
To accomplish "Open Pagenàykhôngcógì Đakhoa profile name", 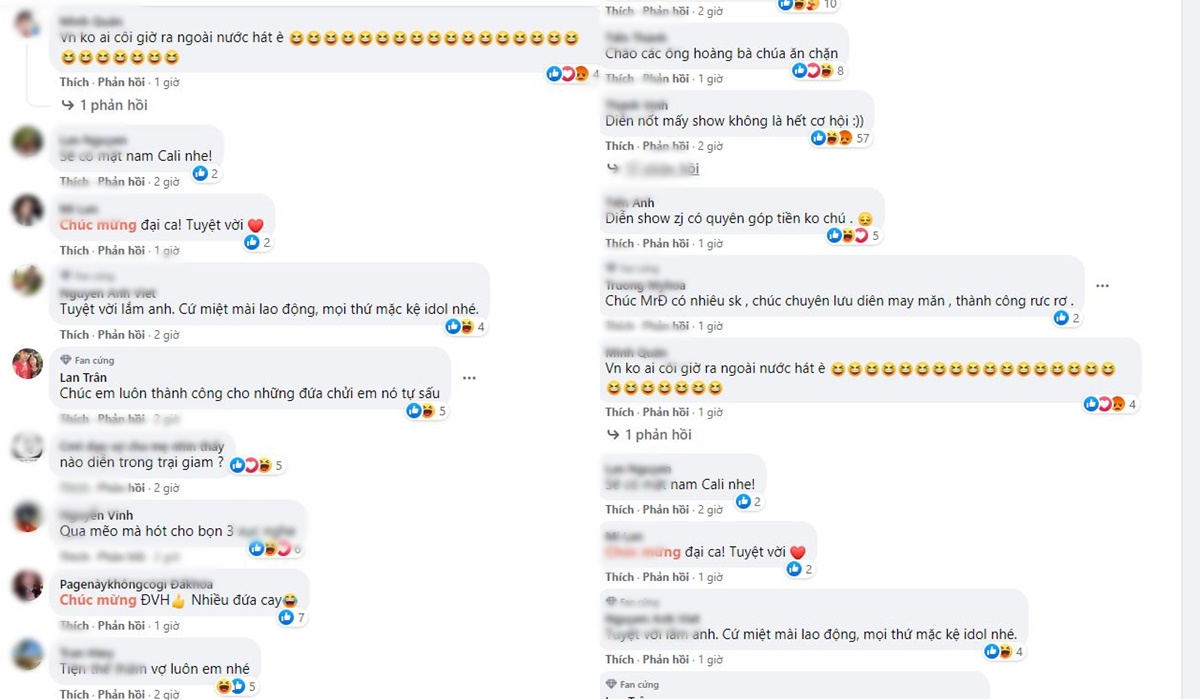I will coord(136,584).
